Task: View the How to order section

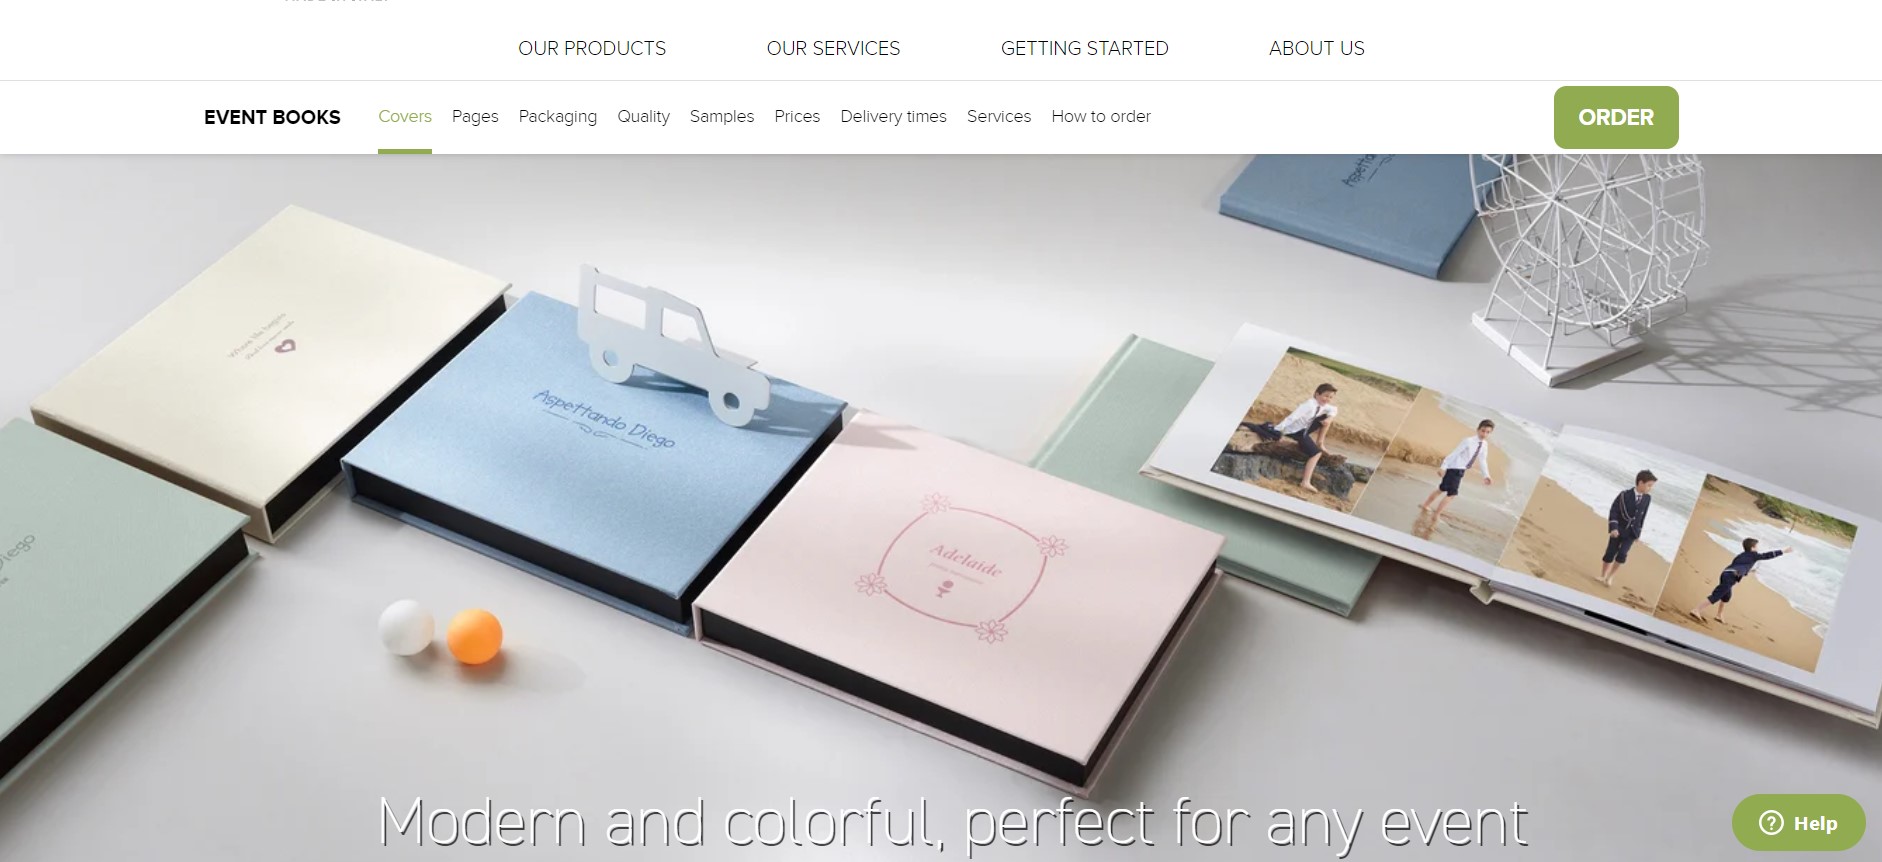Action: [1101, 116]
